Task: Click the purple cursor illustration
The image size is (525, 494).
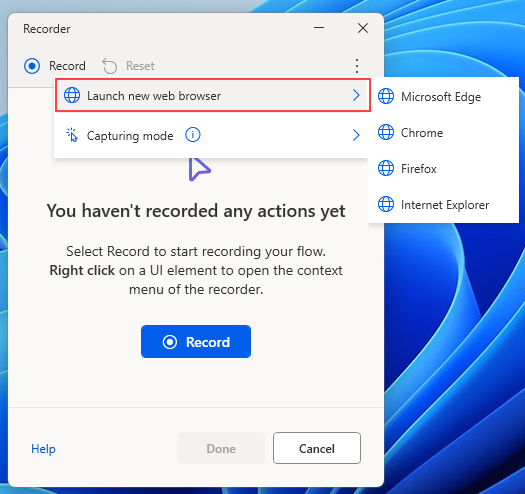Action: (200, 169)
